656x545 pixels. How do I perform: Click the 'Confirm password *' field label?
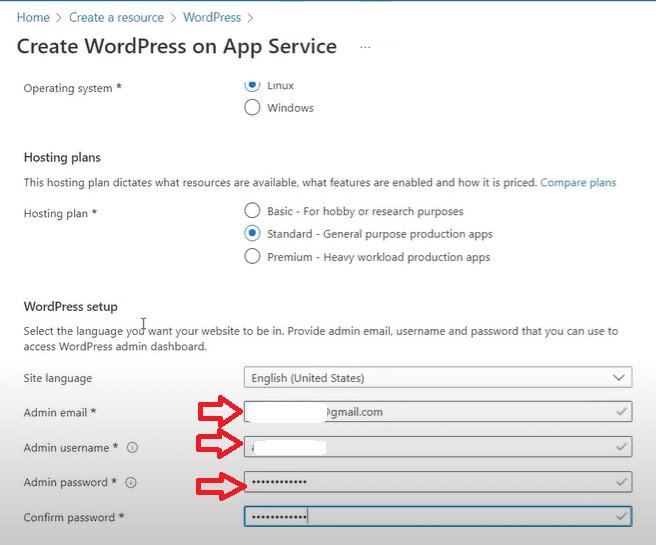coord(74,517)
